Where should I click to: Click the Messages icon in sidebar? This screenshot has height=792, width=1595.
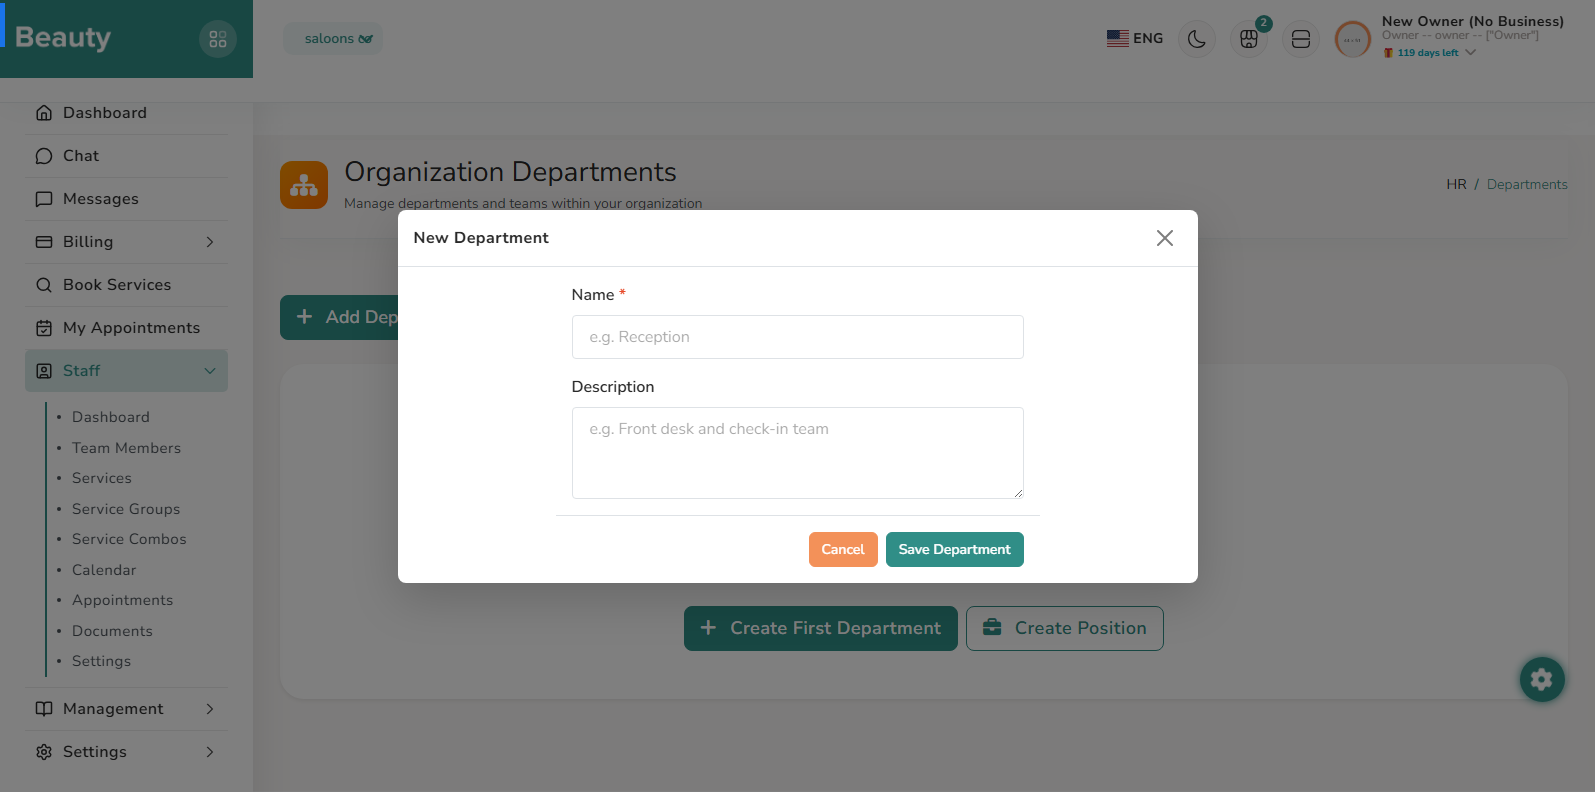coord(44,199)
